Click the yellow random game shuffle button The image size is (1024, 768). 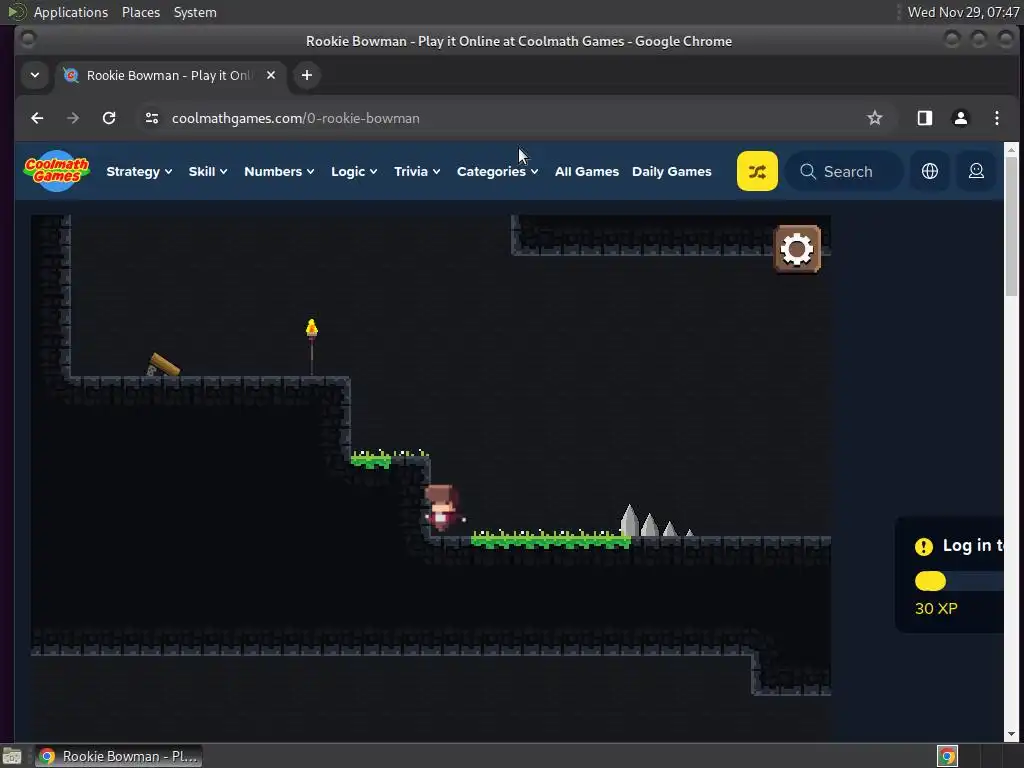[x=757, y=171]
